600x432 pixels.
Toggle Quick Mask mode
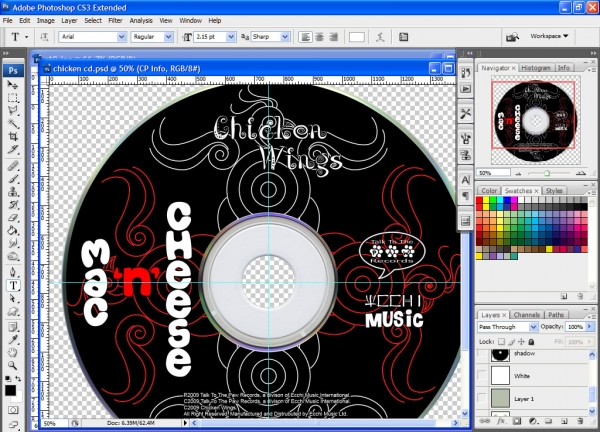13,410
